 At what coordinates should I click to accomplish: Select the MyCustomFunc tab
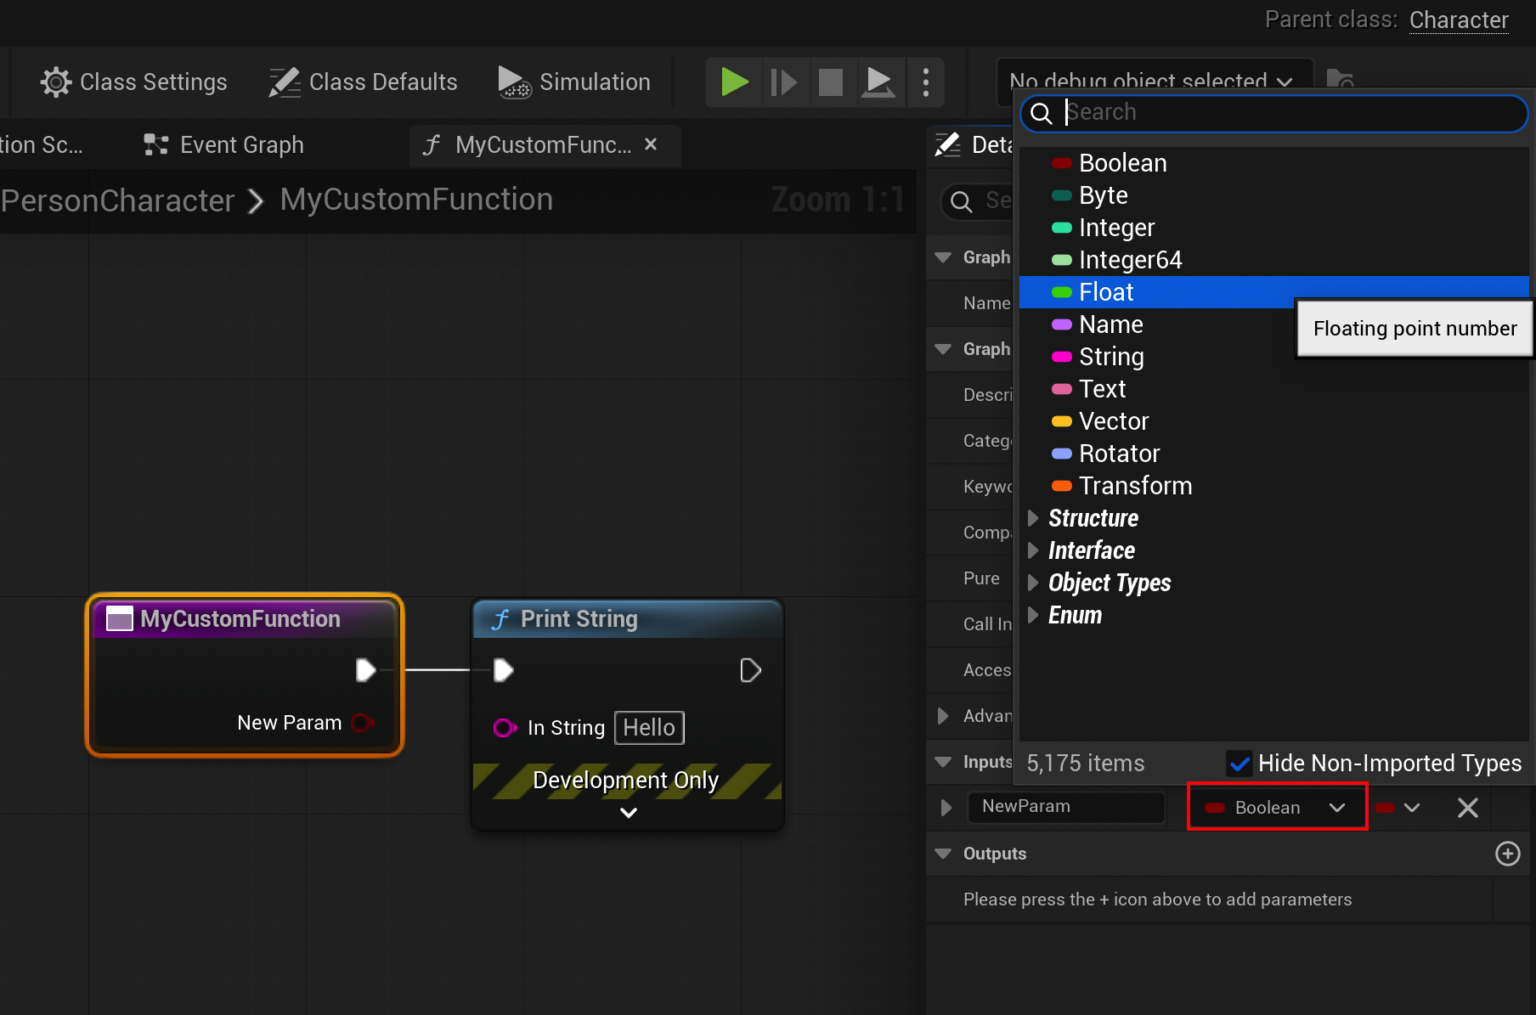(x=543, y=145)
